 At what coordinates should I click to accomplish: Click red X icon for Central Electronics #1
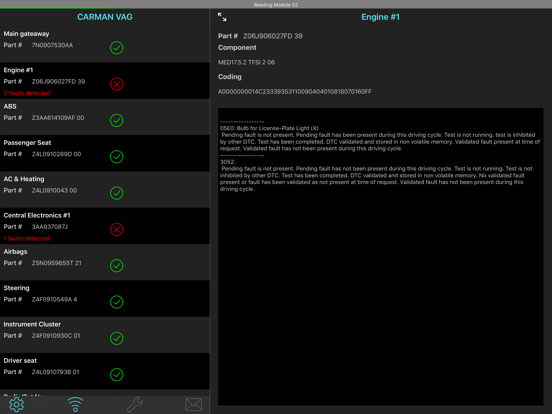117,229
